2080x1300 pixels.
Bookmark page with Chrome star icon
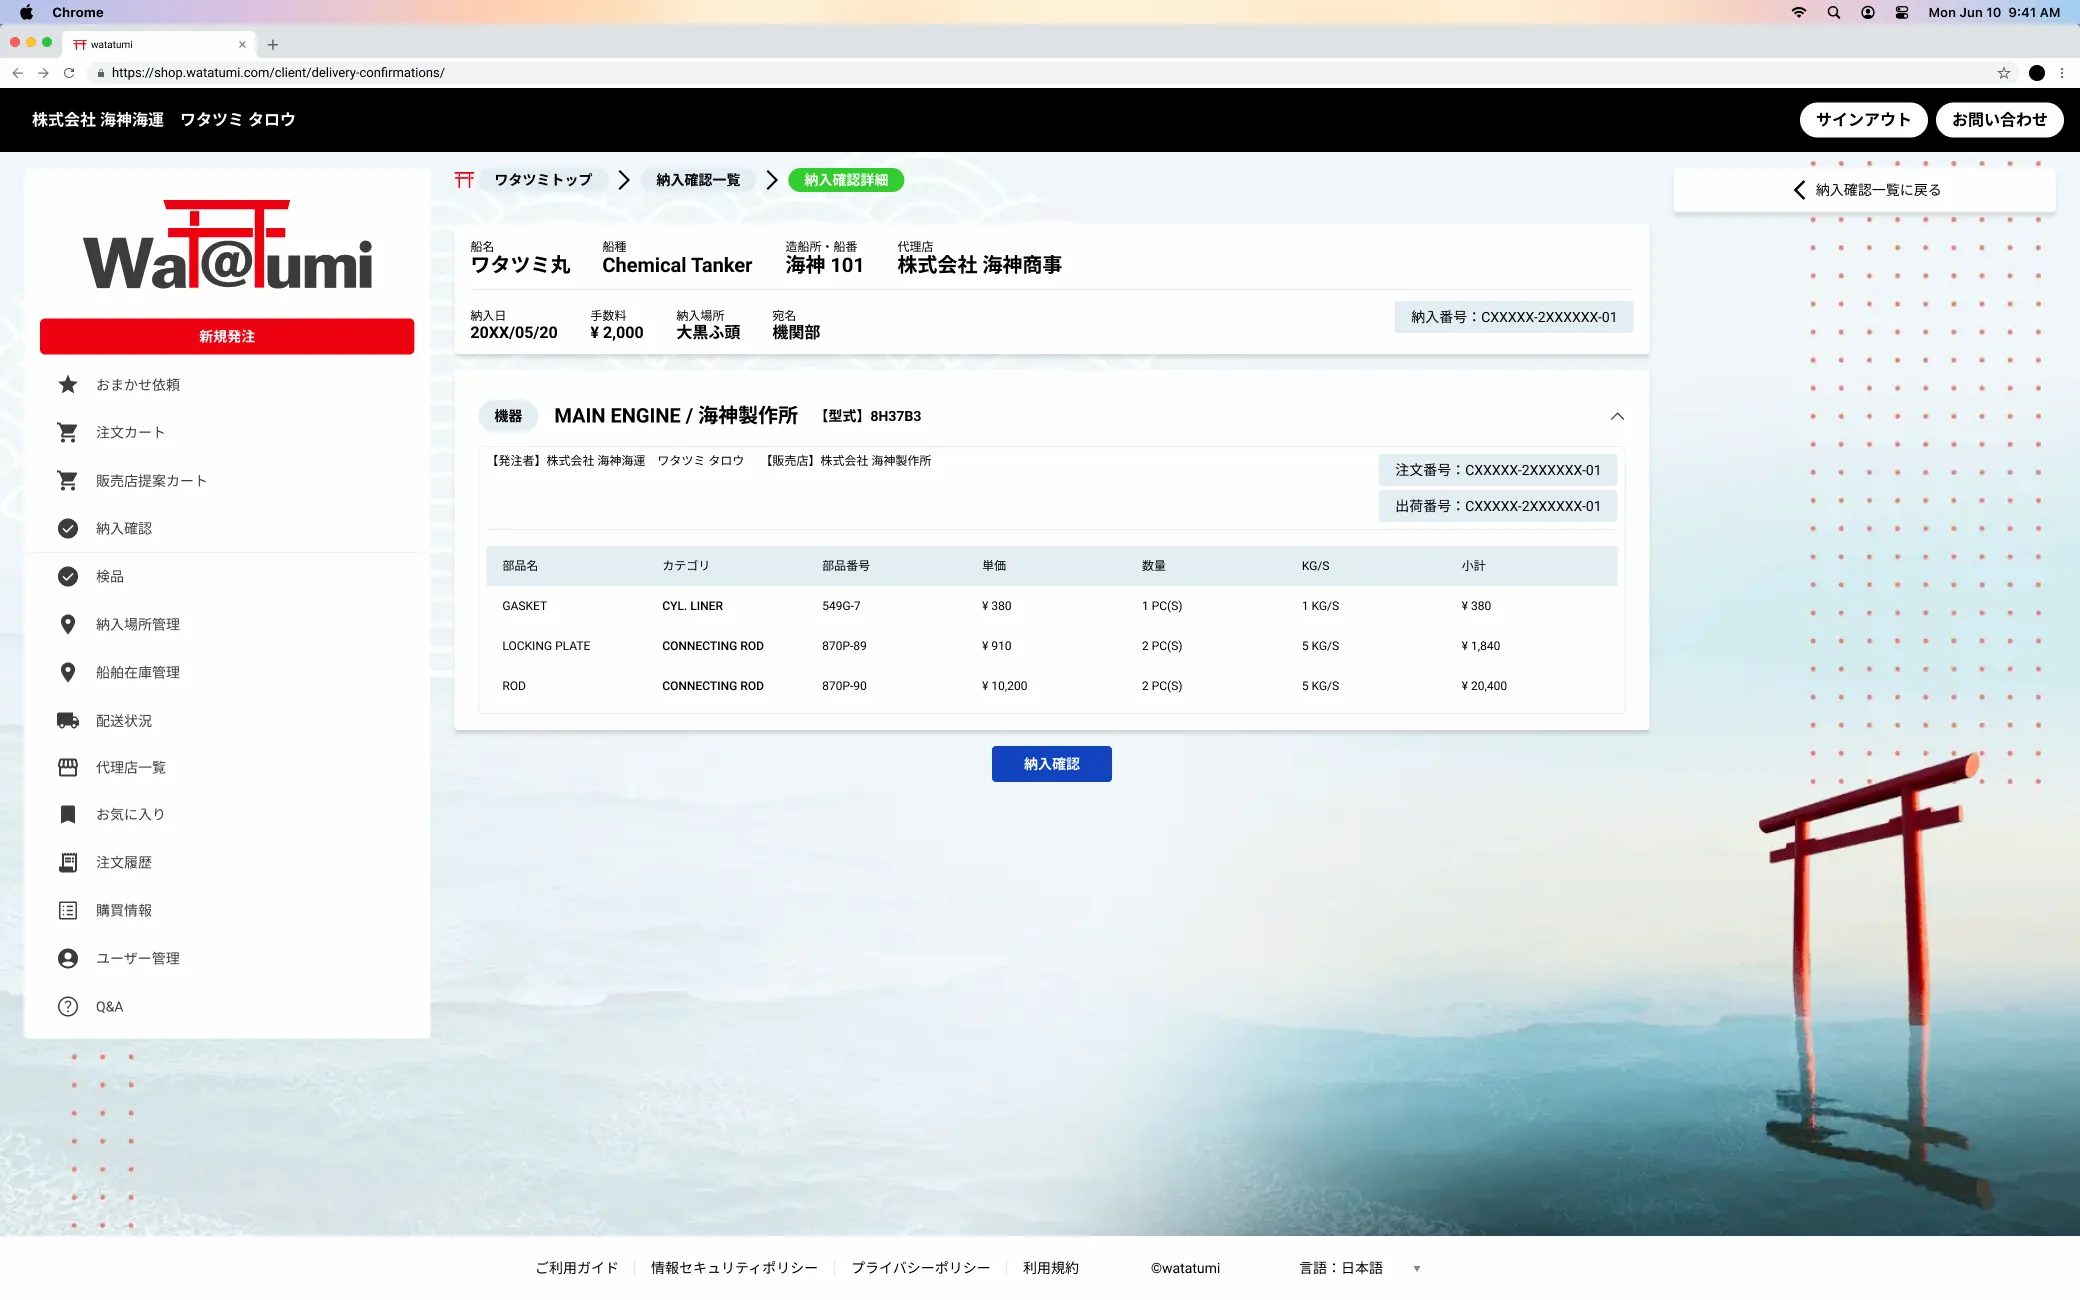[2003, 73]
